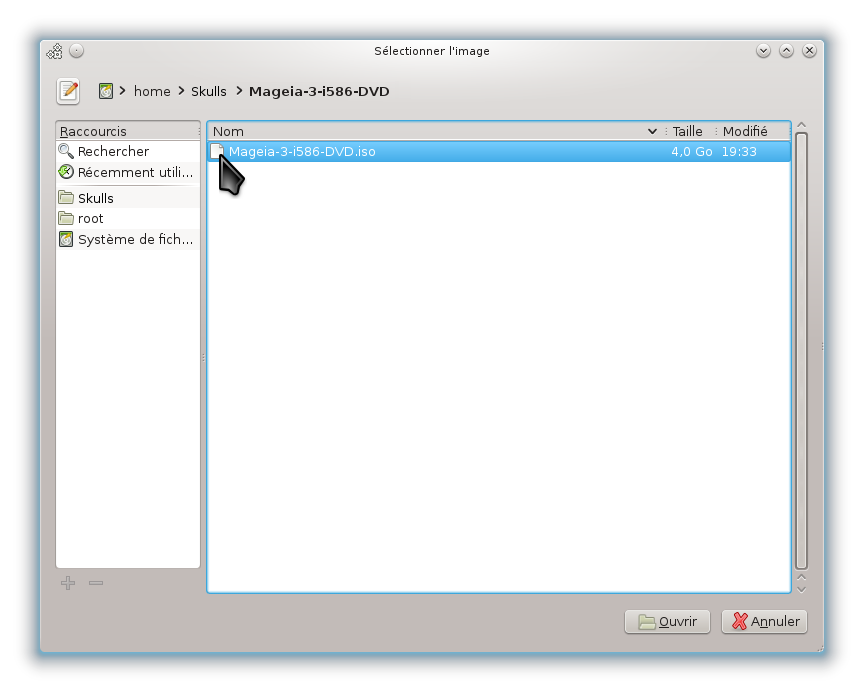Click the file icon of Mageia-3-i586-DVD.iso
The image size is (864, 692).
217,151
